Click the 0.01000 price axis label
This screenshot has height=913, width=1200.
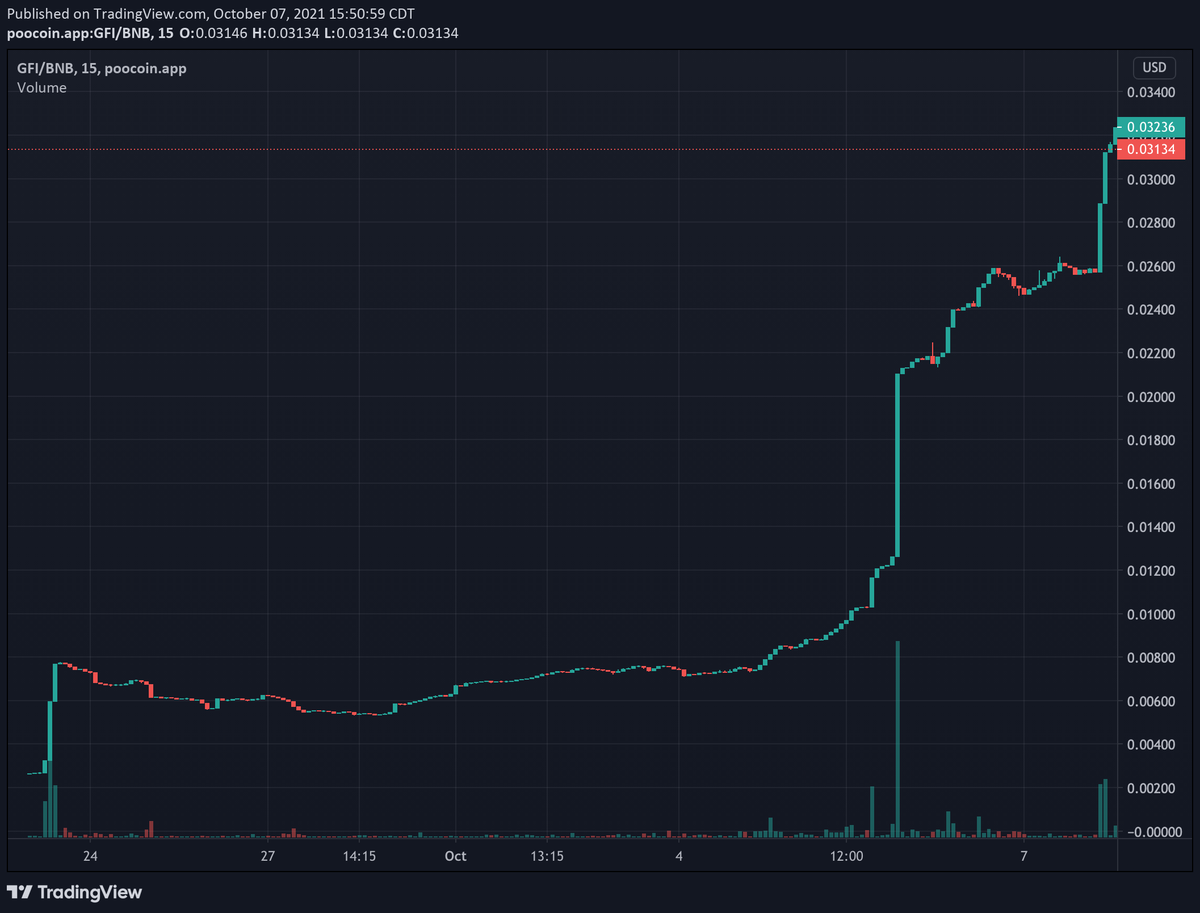(1150, 615)
